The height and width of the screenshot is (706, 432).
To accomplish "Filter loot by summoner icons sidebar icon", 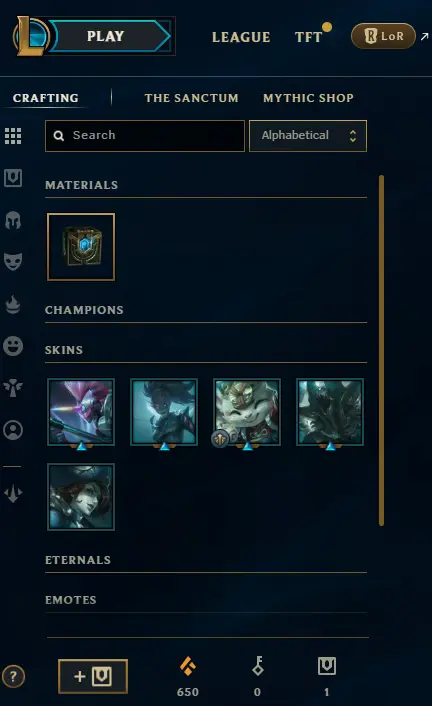I will [13, 430].
